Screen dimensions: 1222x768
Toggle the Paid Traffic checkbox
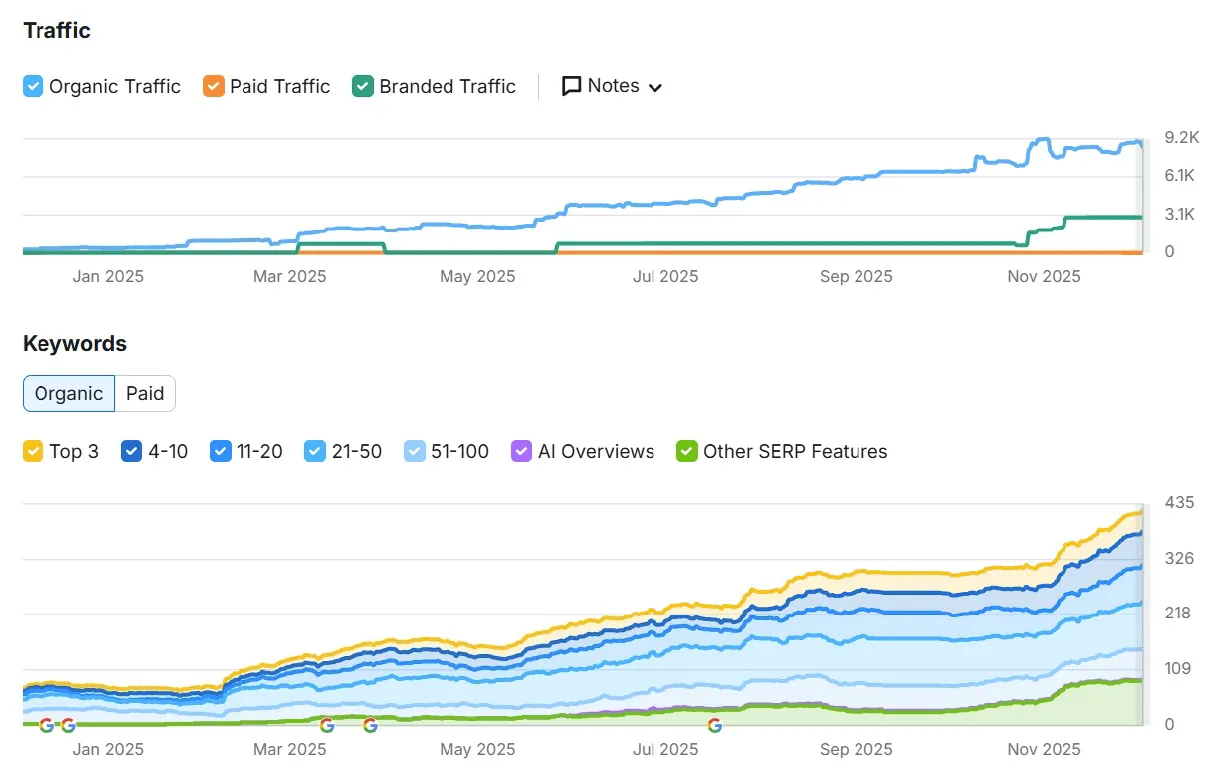[x=214, y=86]
